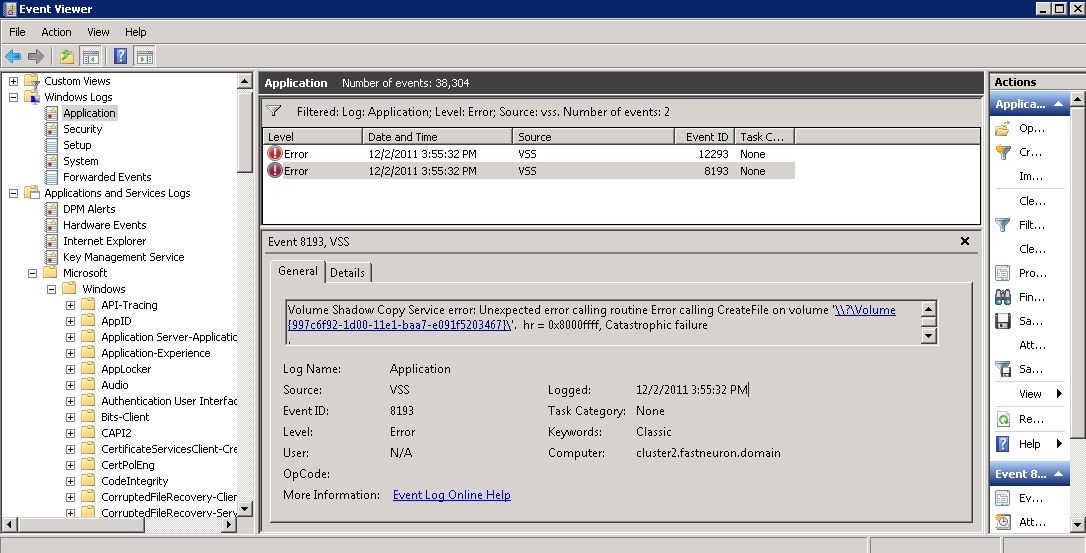Click the Clear Log 'Cle...' action above Filt...
This screenshot has width=1086, height=553.
coord(1033,201)
